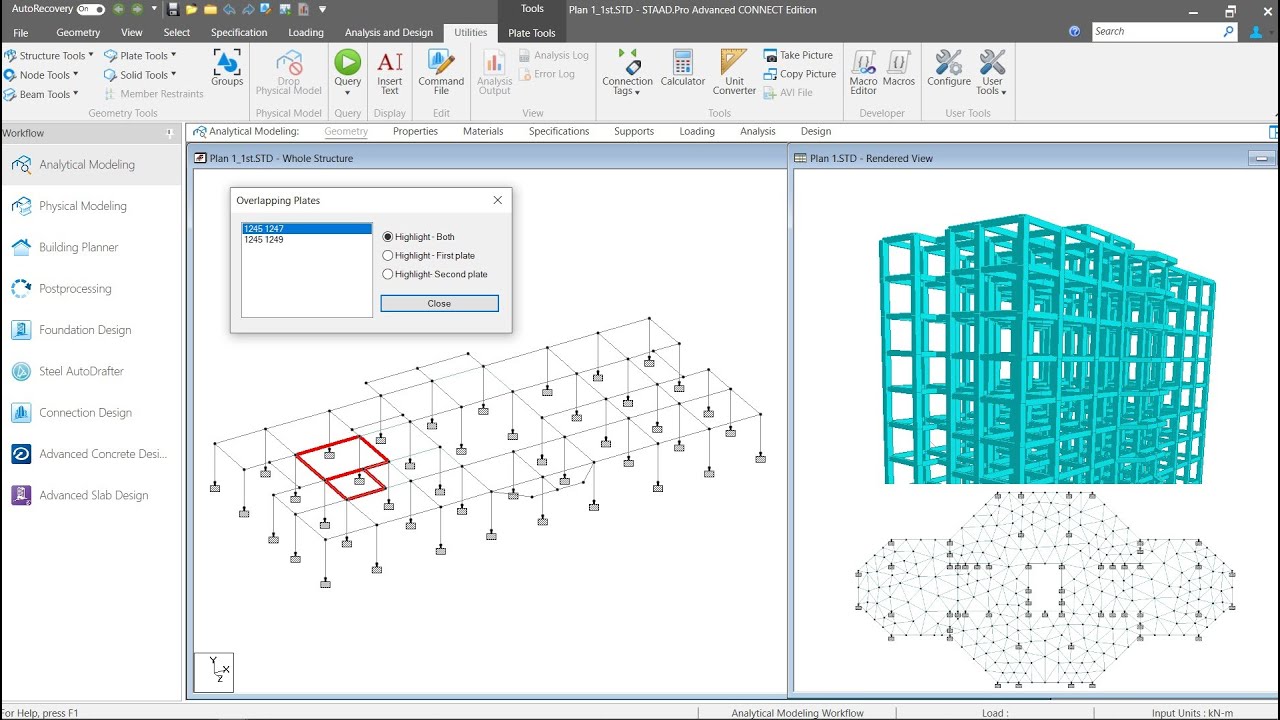Click the search magnifier icon
Viewport: 1280px width, 720px height.
coord(1229,31)
